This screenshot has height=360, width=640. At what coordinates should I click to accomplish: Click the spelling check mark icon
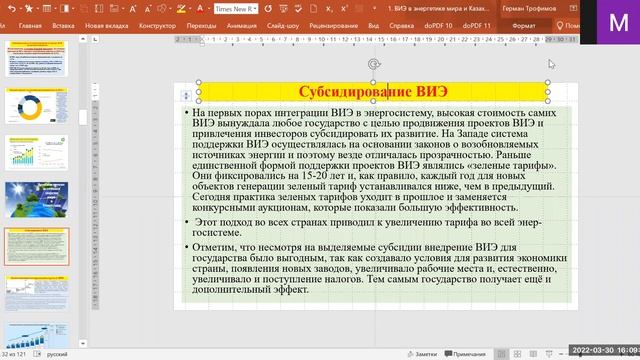[298, 9]
